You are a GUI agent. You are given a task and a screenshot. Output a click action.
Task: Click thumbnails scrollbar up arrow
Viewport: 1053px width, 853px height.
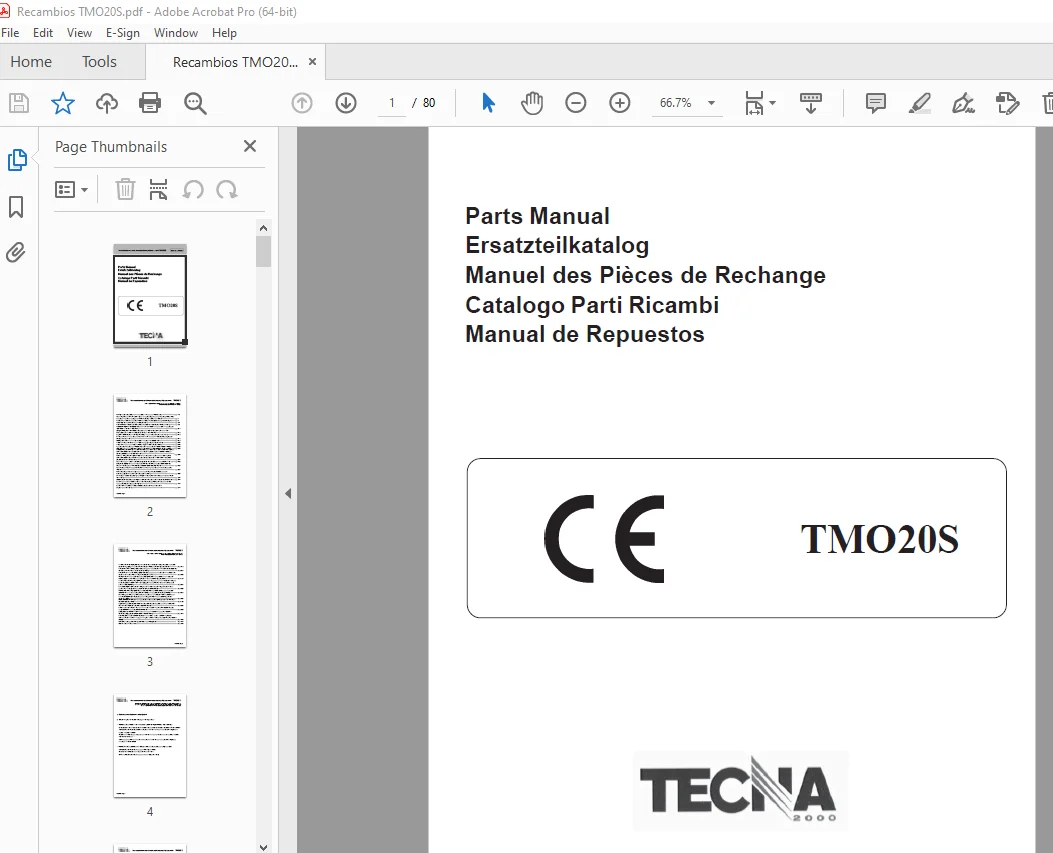point(263,228)
